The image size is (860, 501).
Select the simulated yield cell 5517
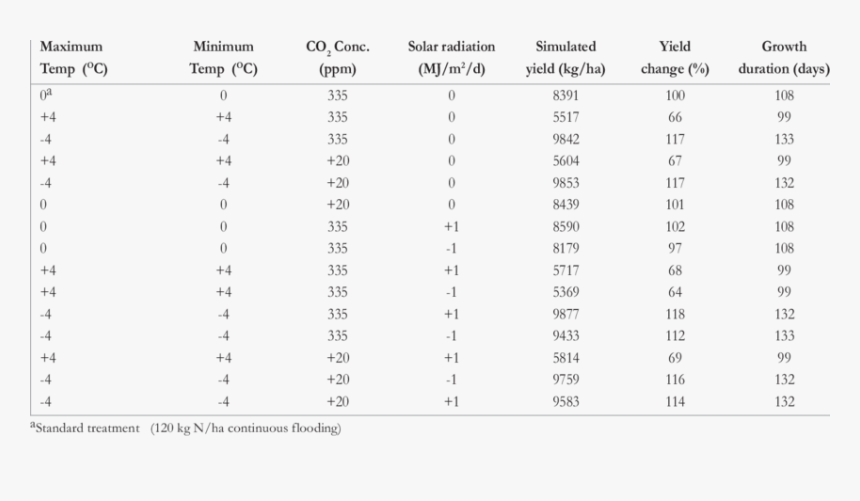[x=565, y=118]
